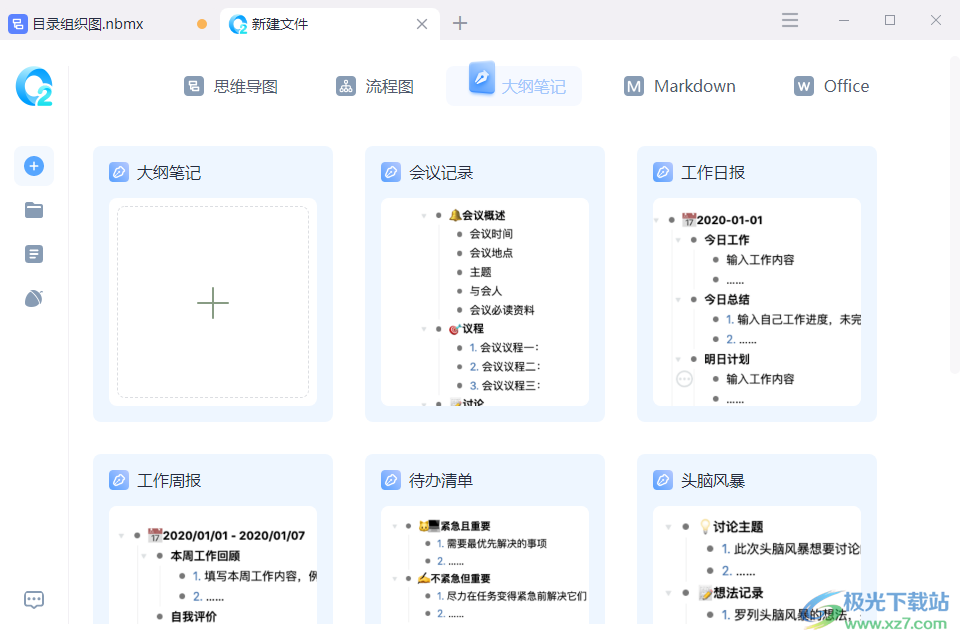Viewport: 960px width, 640px height.
Task: Select the Office category
Action: [831, 86]
